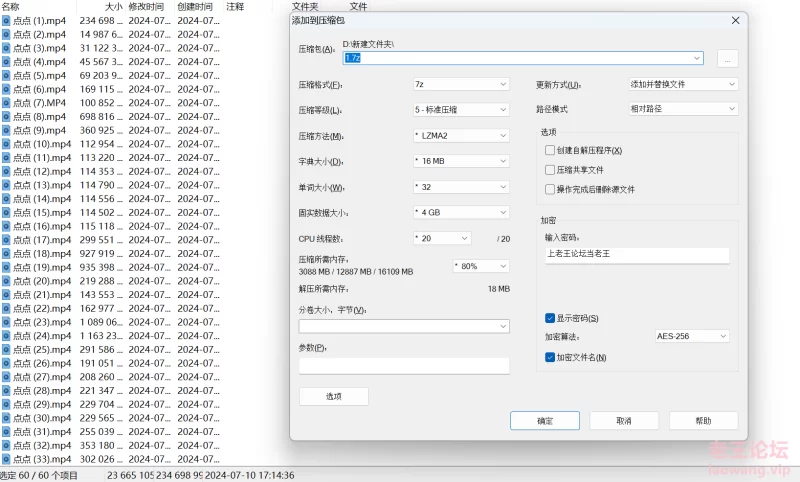This screenshot has width=800, height=482.
Task: Close the 添加到压缩包 dialog
Action: pyautogui.click(x=736, y=20)
